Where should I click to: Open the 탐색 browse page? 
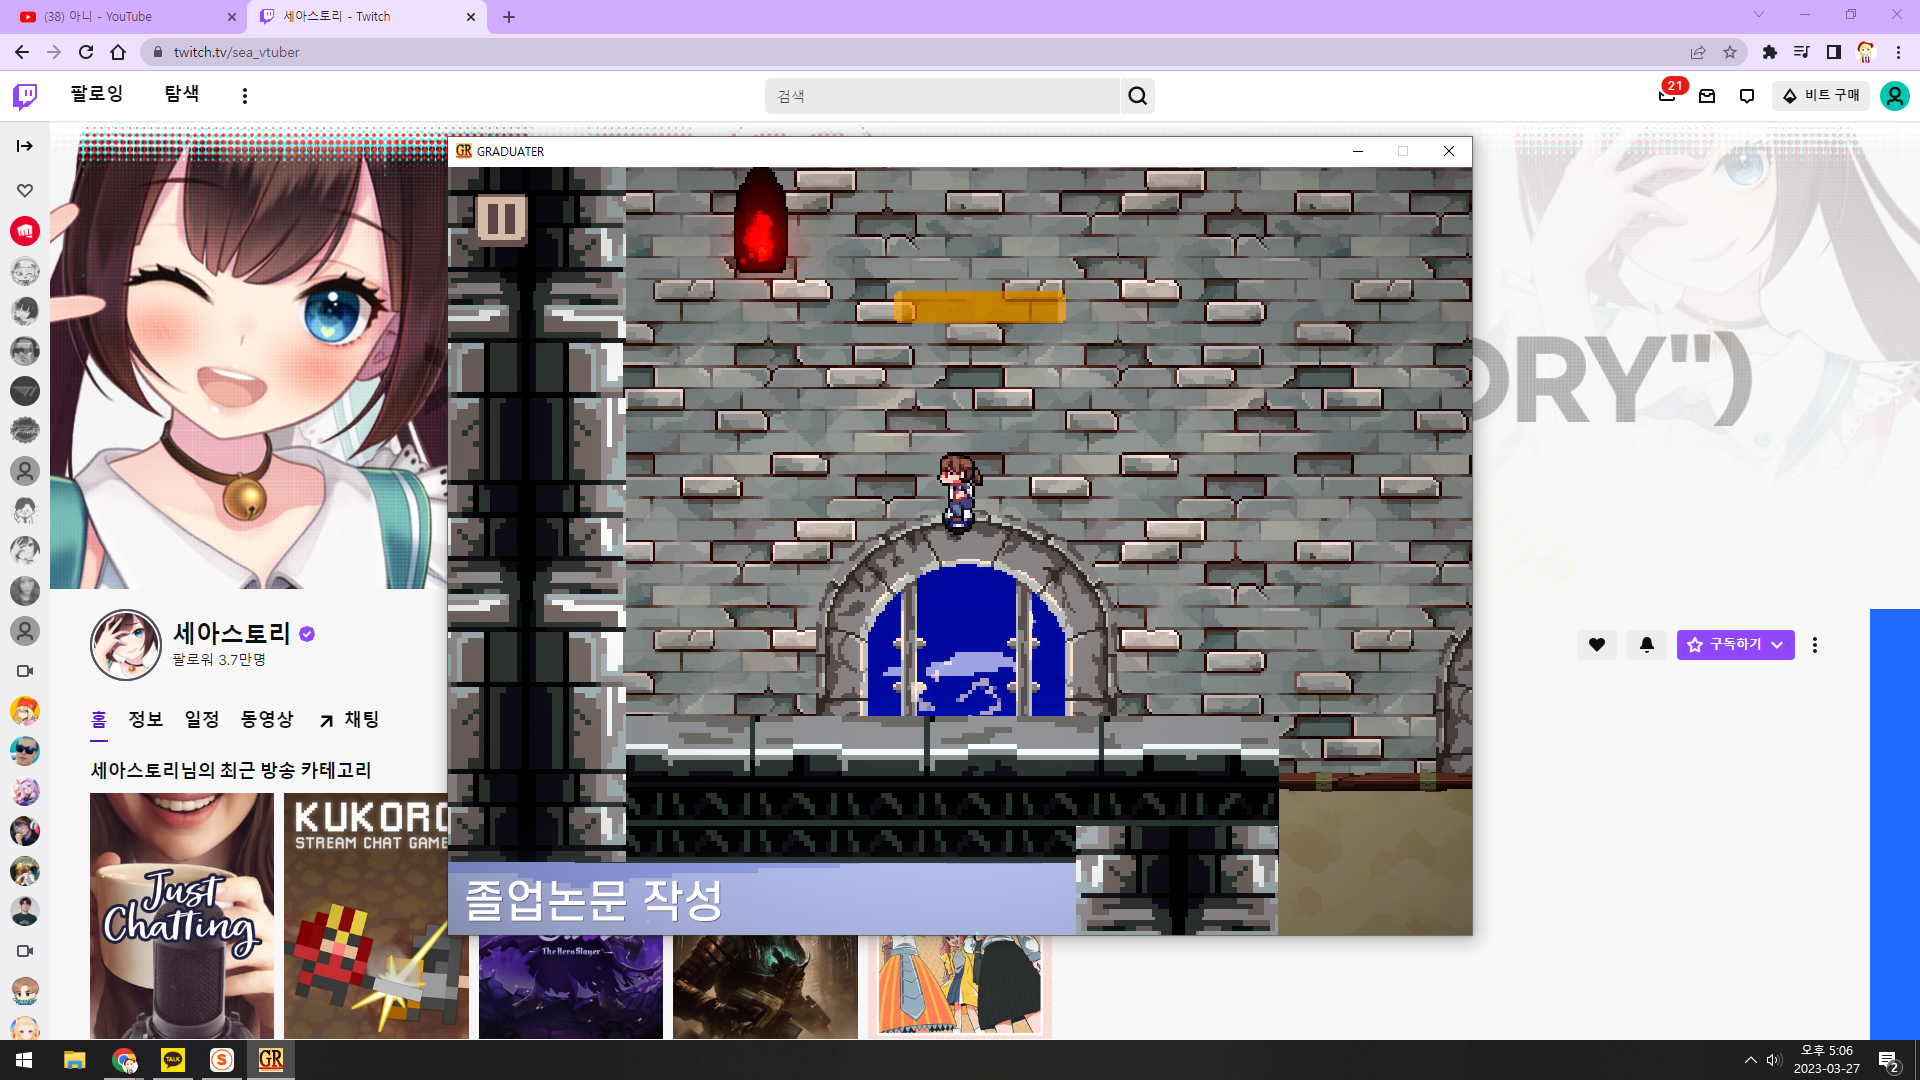(x=182, y=94)
